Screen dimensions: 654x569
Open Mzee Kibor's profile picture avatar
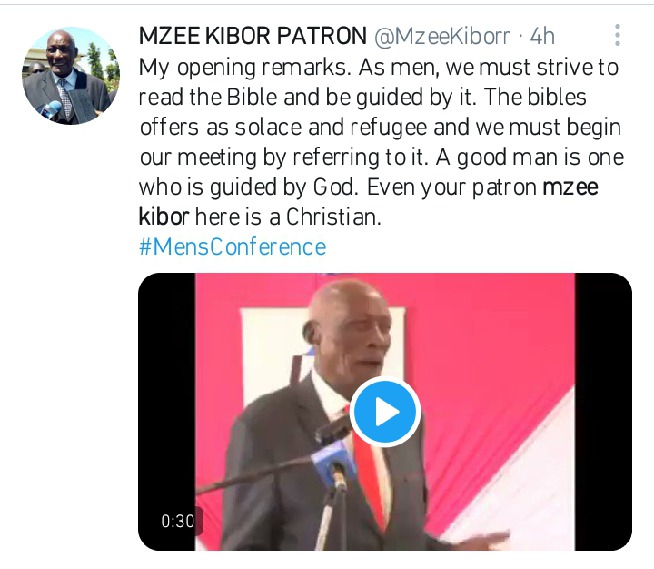pyautogui.click(x=70, y=76)
